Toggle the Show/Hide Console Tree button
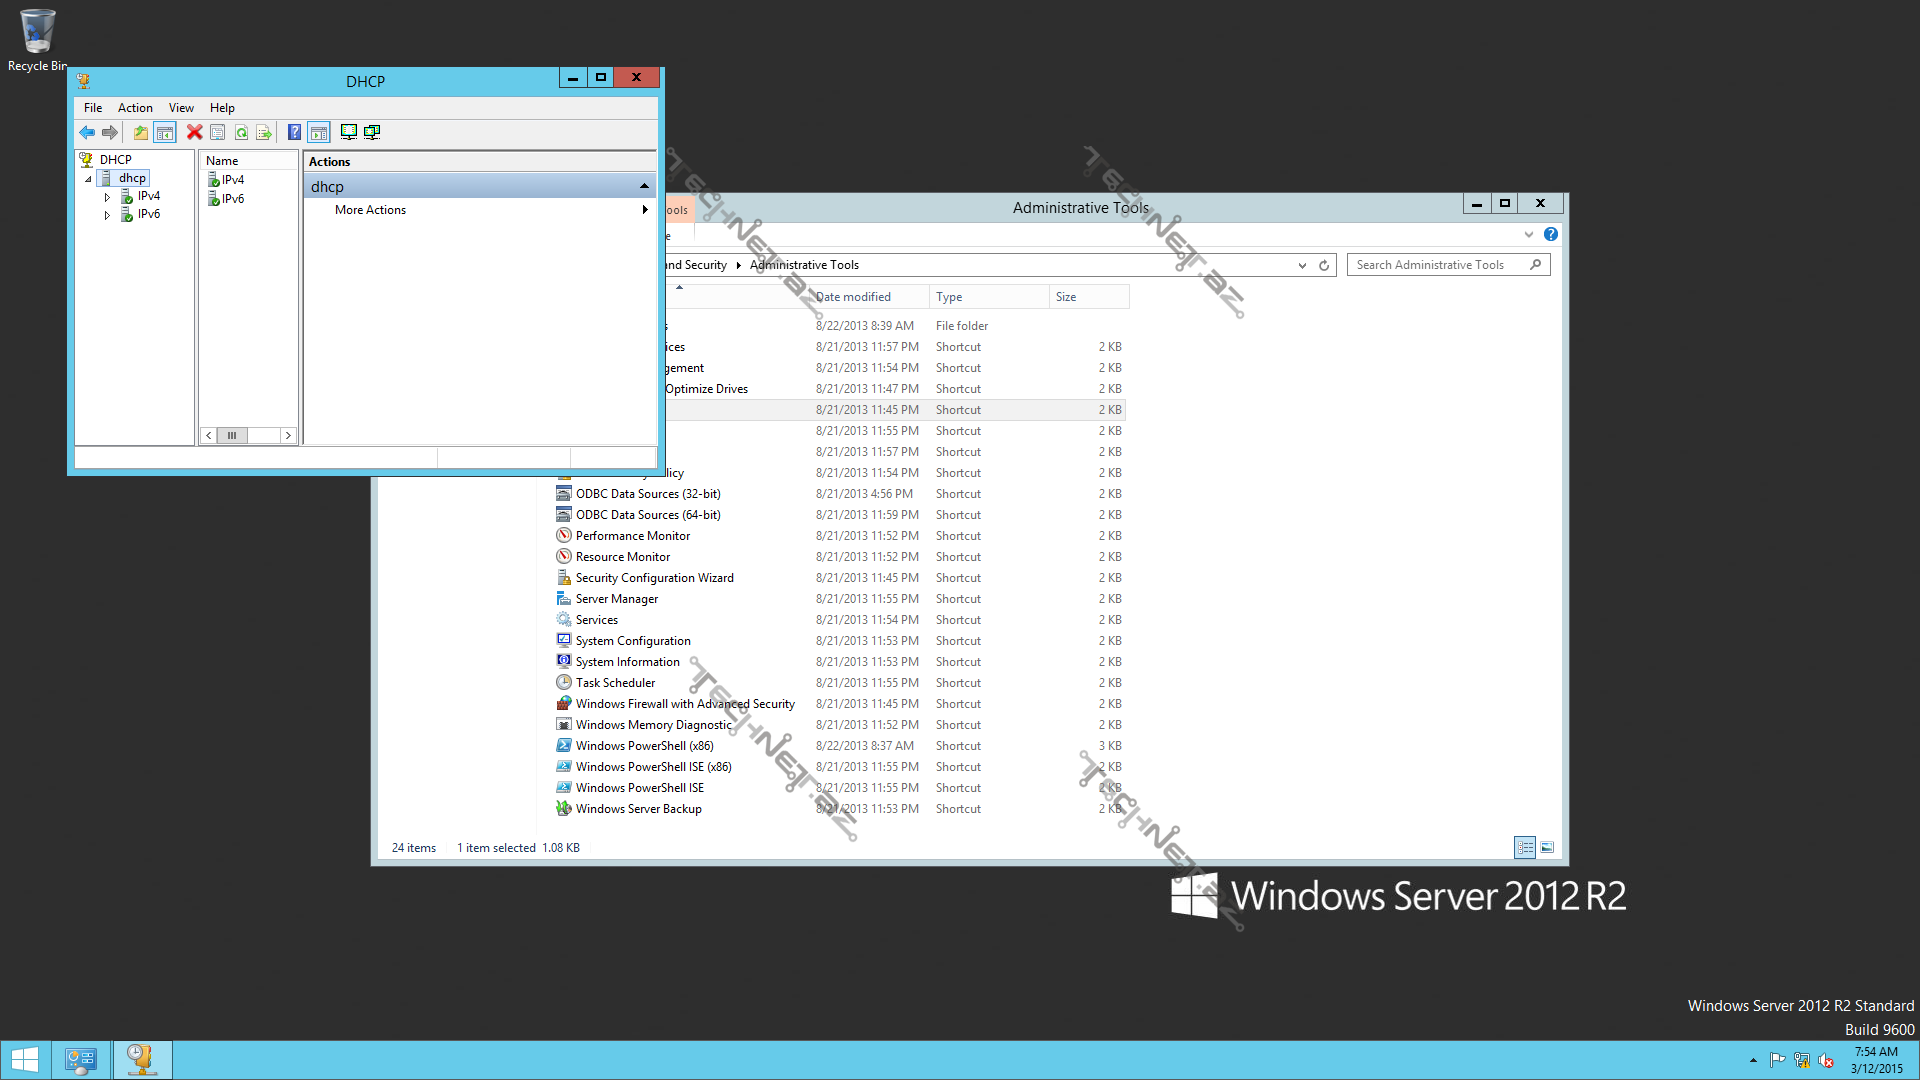Viewport: 1920px width, 1080px height. pyautogui.click(x=165, y=132)
